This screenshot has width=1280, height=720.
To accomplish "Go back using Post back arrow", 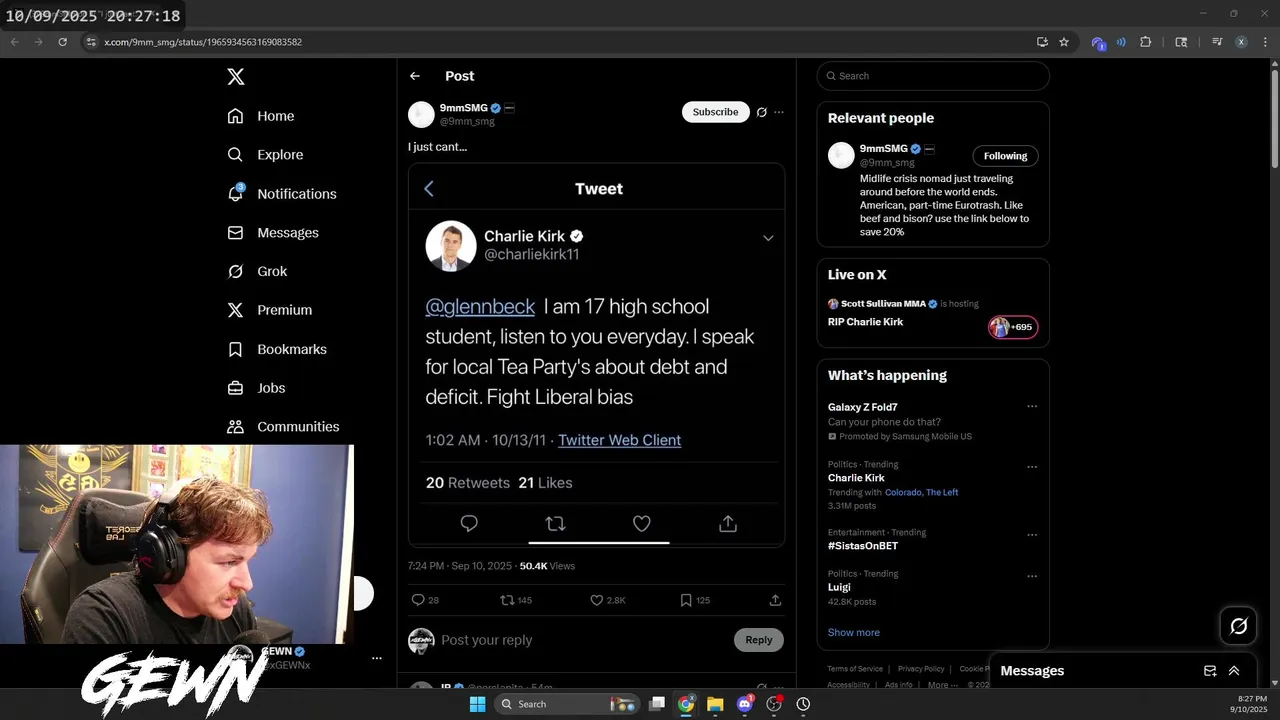I will point(415,76).
